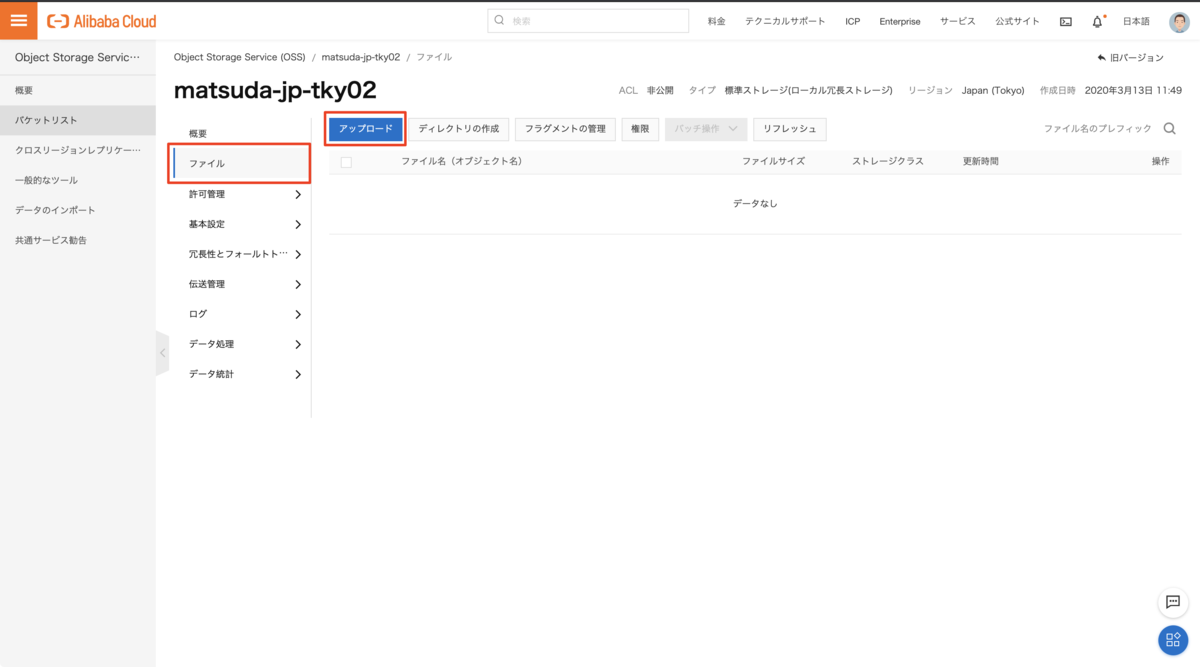Open the blue quick-tools grid icon
1200x667 pixels.
pos(1173,640)
